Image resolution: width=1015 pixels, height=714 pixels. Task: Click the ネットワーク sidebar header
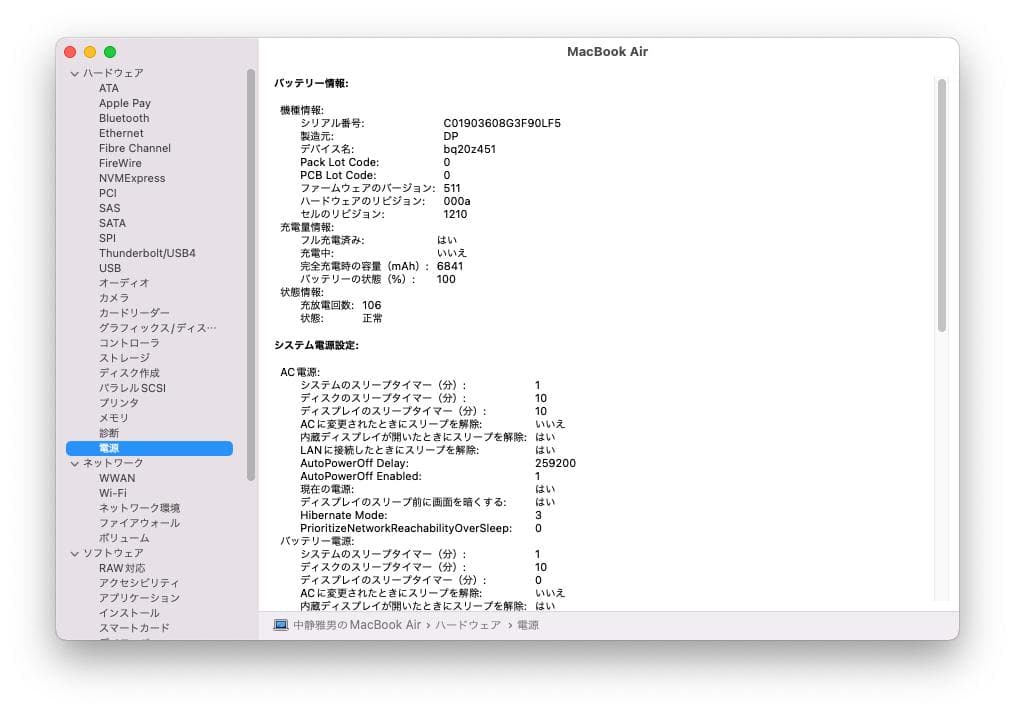pos(113,463)
